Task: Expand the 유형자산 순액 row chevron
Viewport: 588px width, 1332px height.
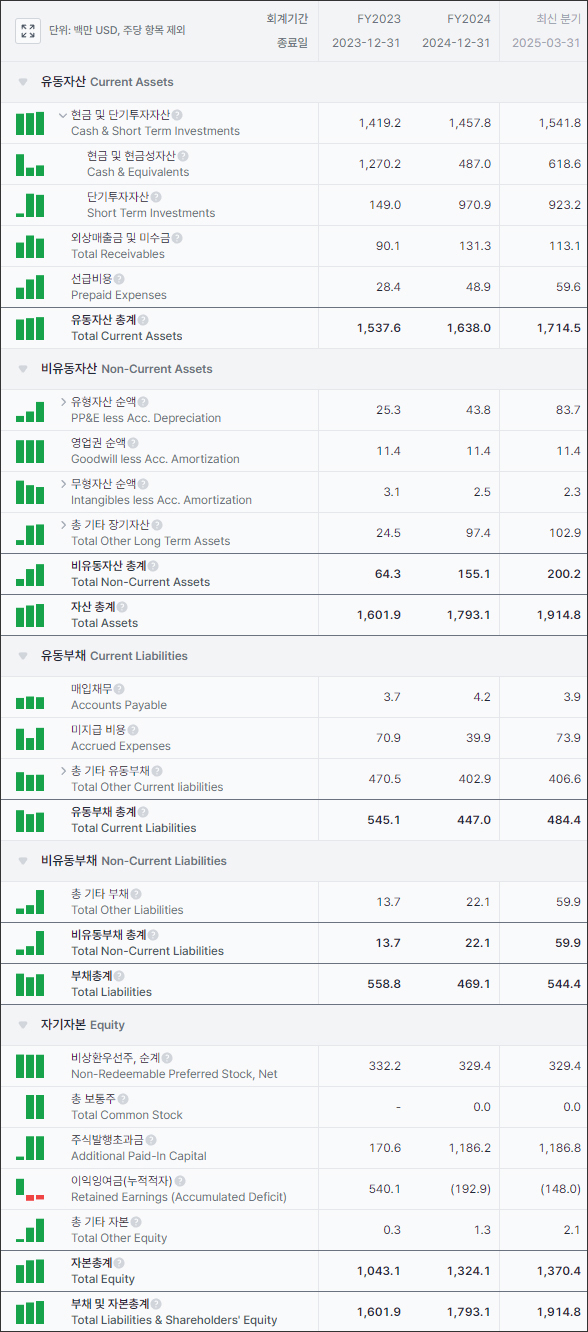Action: [64, 402]
